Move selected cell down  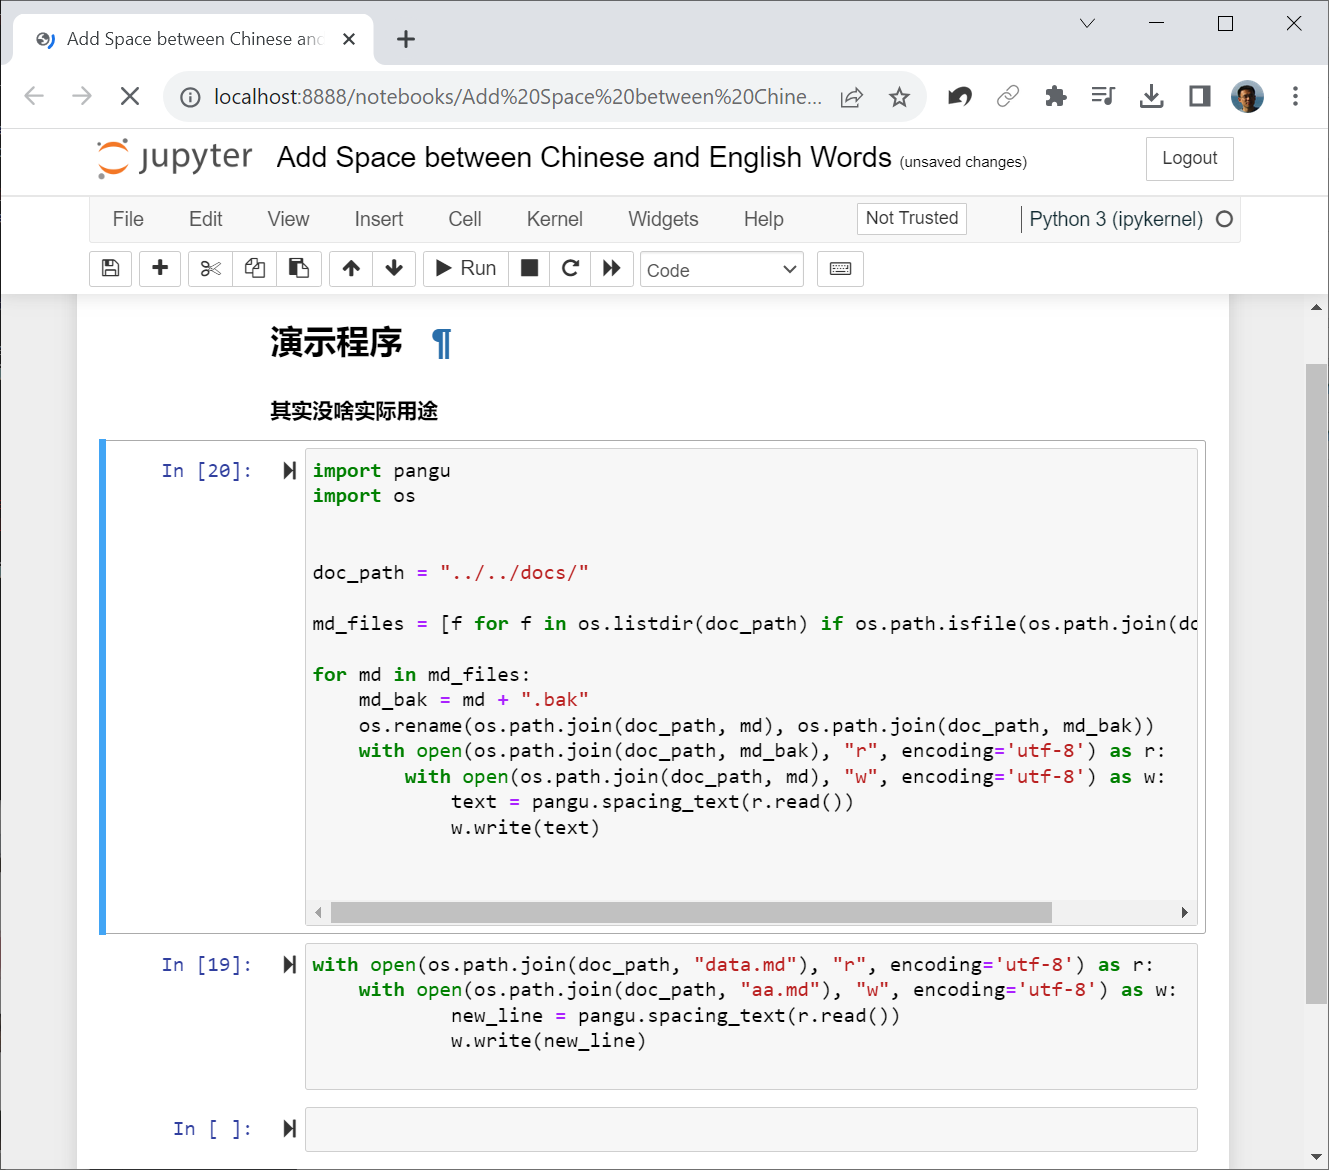click(x=394, y=268)
